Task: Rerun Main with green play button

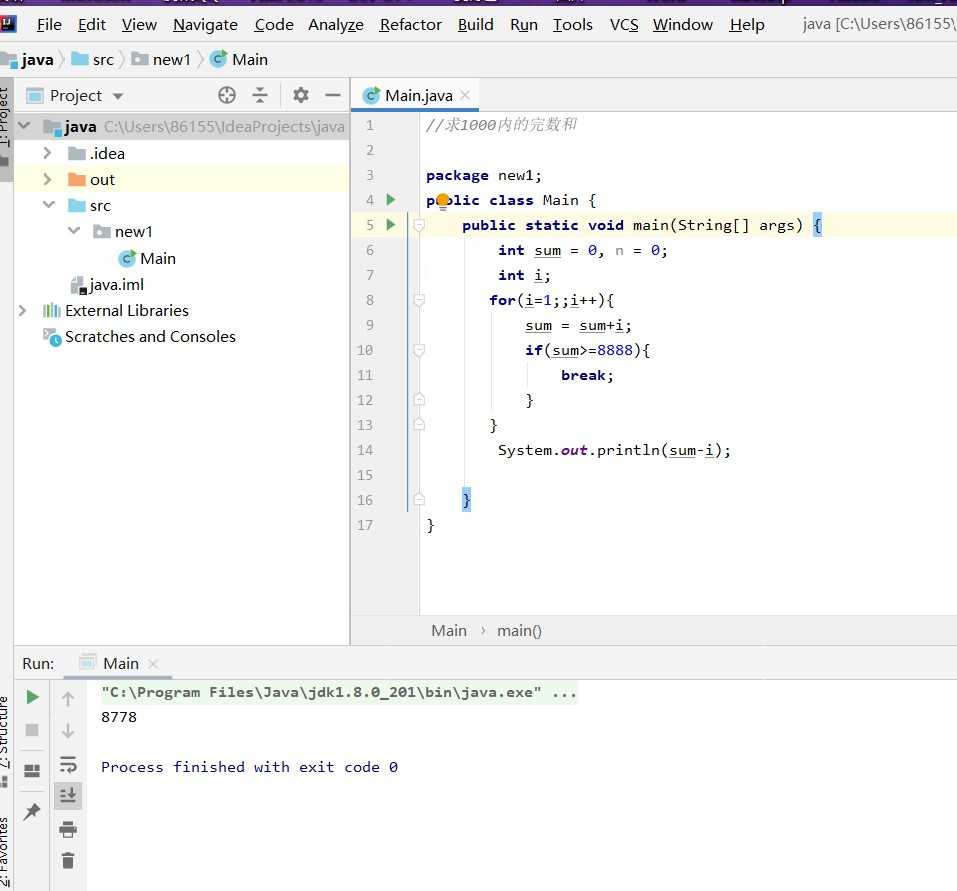Action: 32,698
